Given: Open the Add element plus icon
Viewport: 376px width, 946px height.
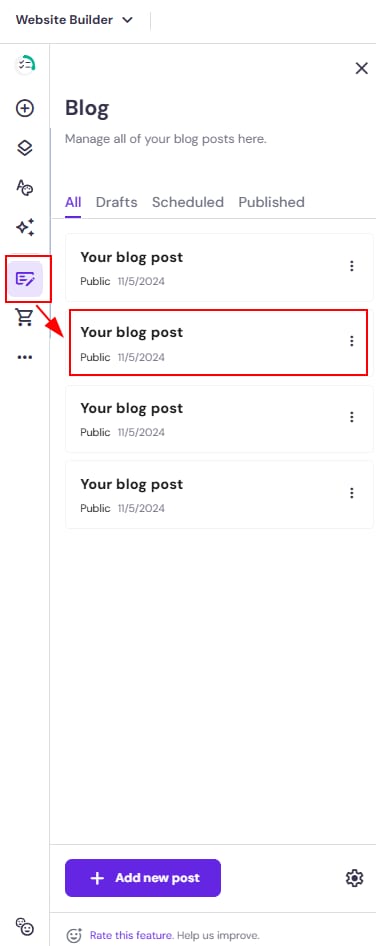Looking at the screenshot, I should [x=25, y=109].
